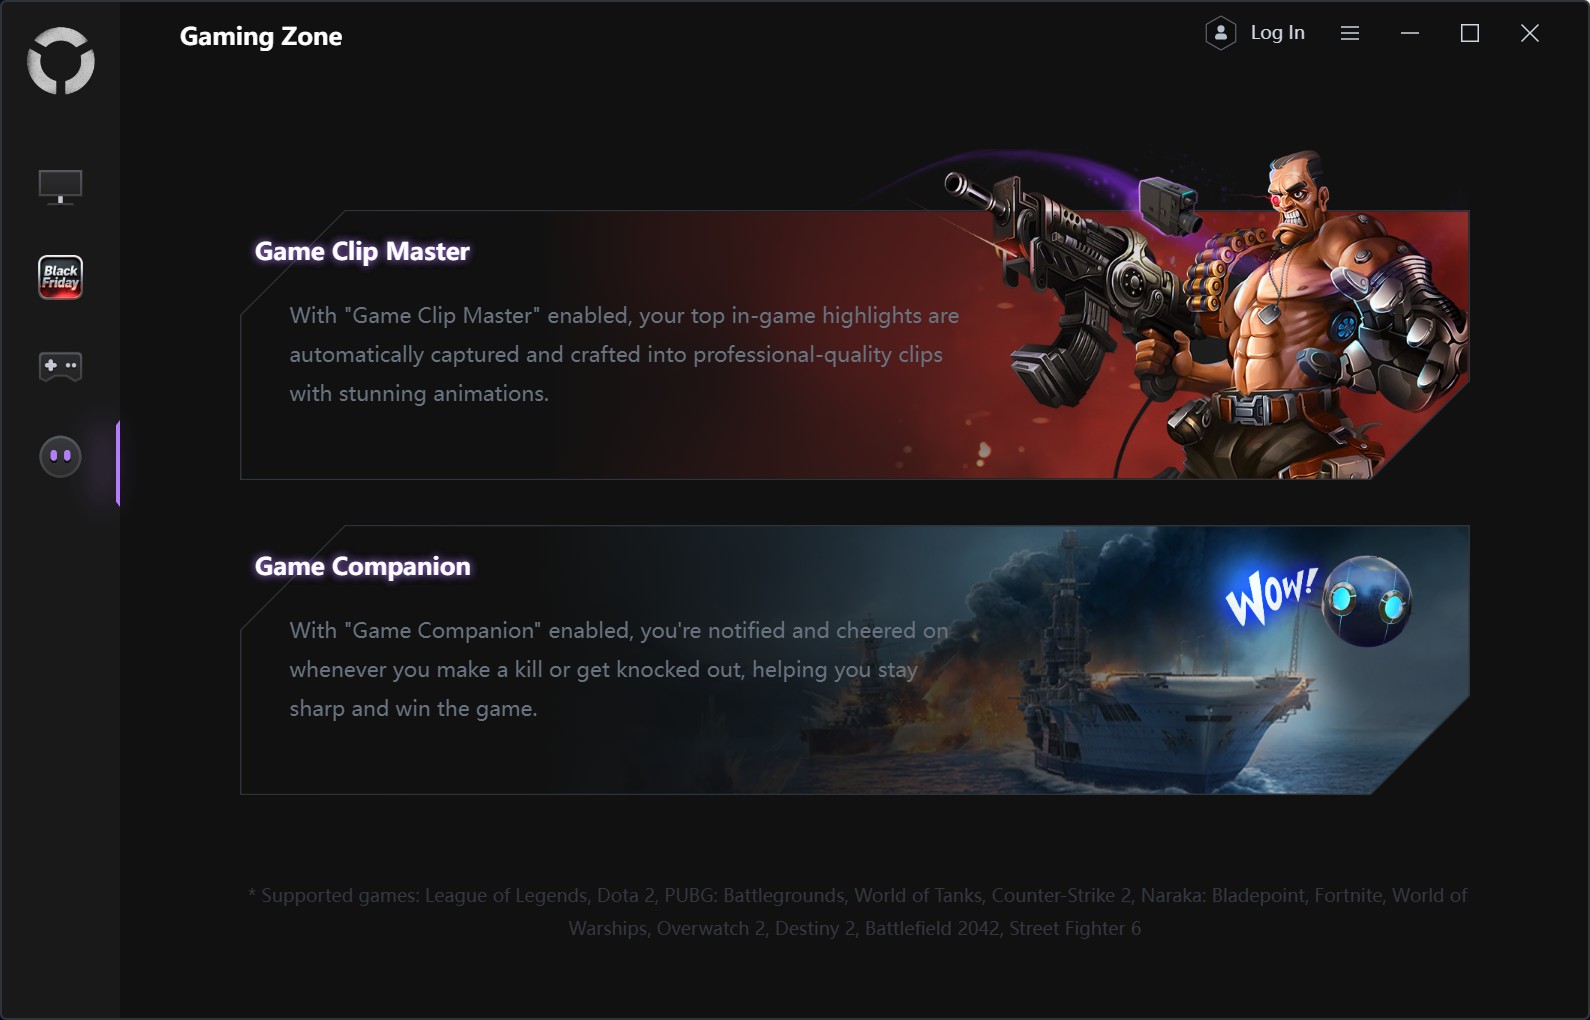Viewport: 1590px width, 1020px height.
Task: Click the user avatar icon beside Log In
Action: pos(1221,33)
